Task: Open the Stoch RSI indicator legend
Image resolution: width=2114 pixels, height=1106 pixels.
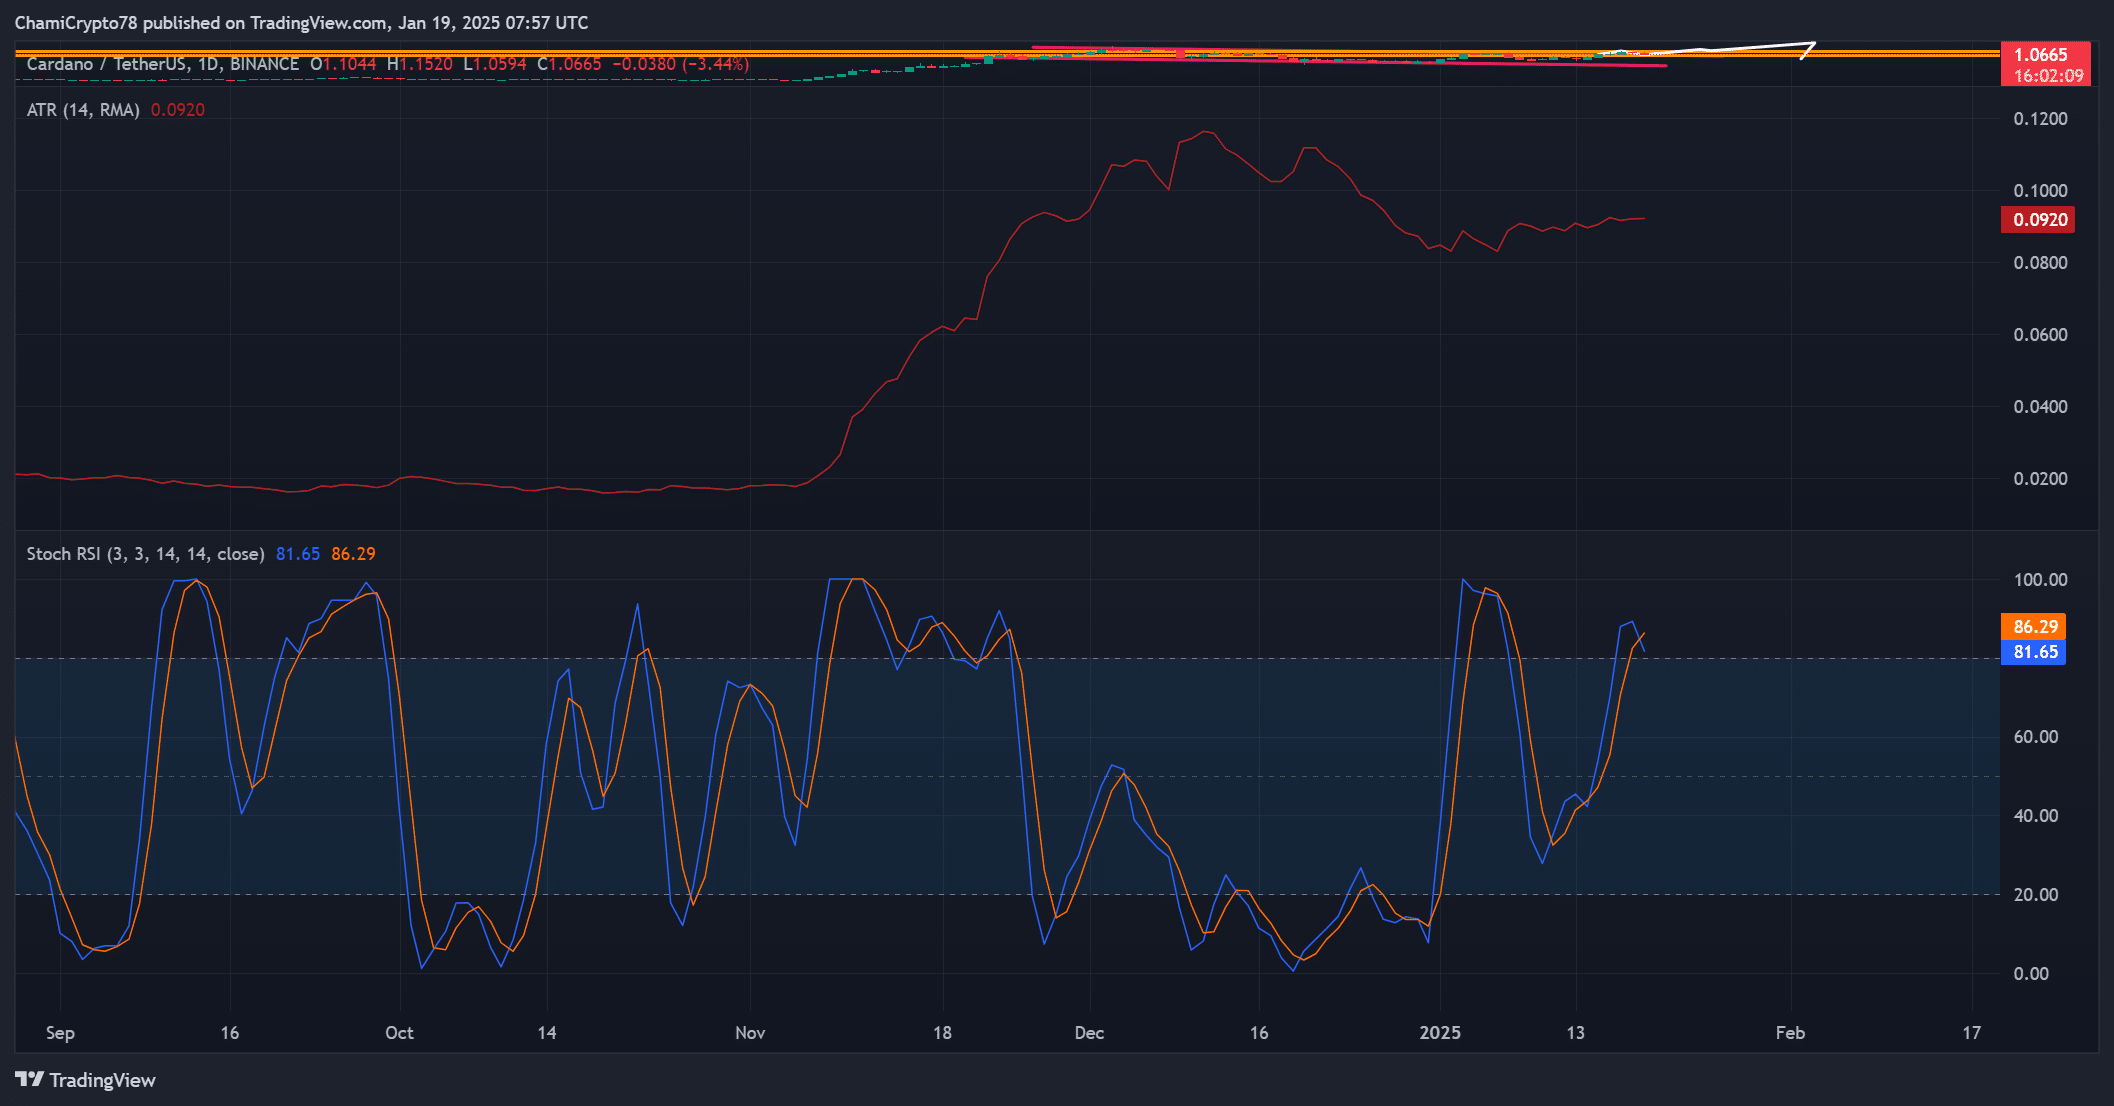Action: (145, 554)
